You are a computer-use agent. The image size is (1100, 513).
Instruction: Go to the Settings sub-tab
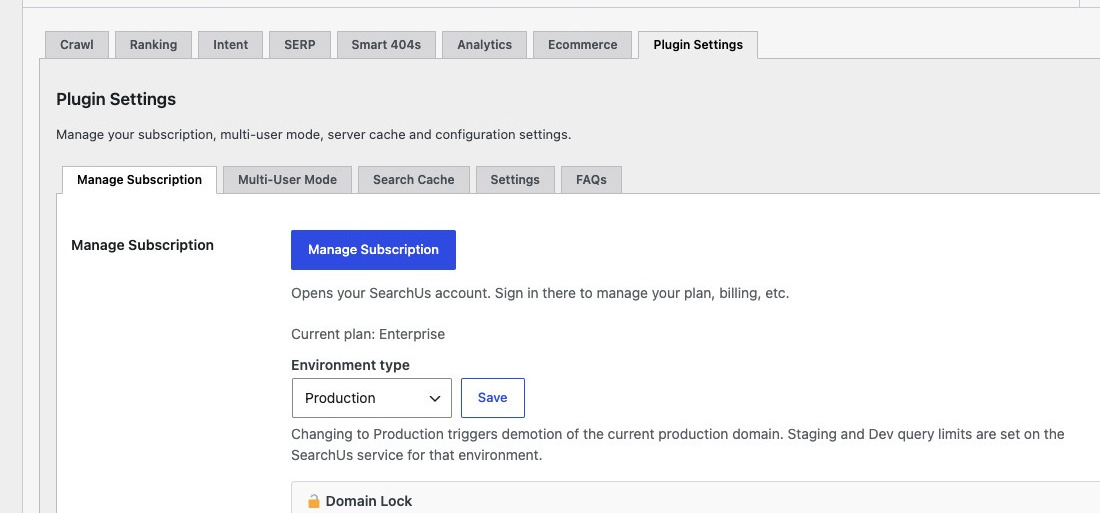(x=515, y=180)
